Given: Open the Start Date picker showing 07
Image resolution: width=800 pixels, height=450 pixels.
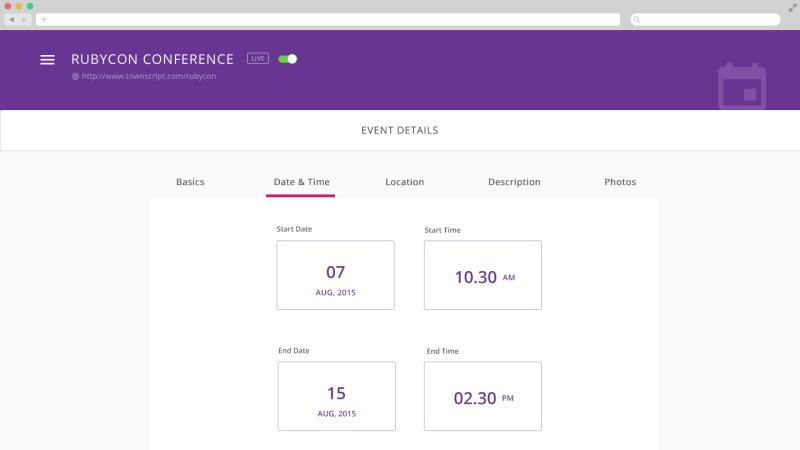Looking at the screenshot, I should tap(336, 275).
